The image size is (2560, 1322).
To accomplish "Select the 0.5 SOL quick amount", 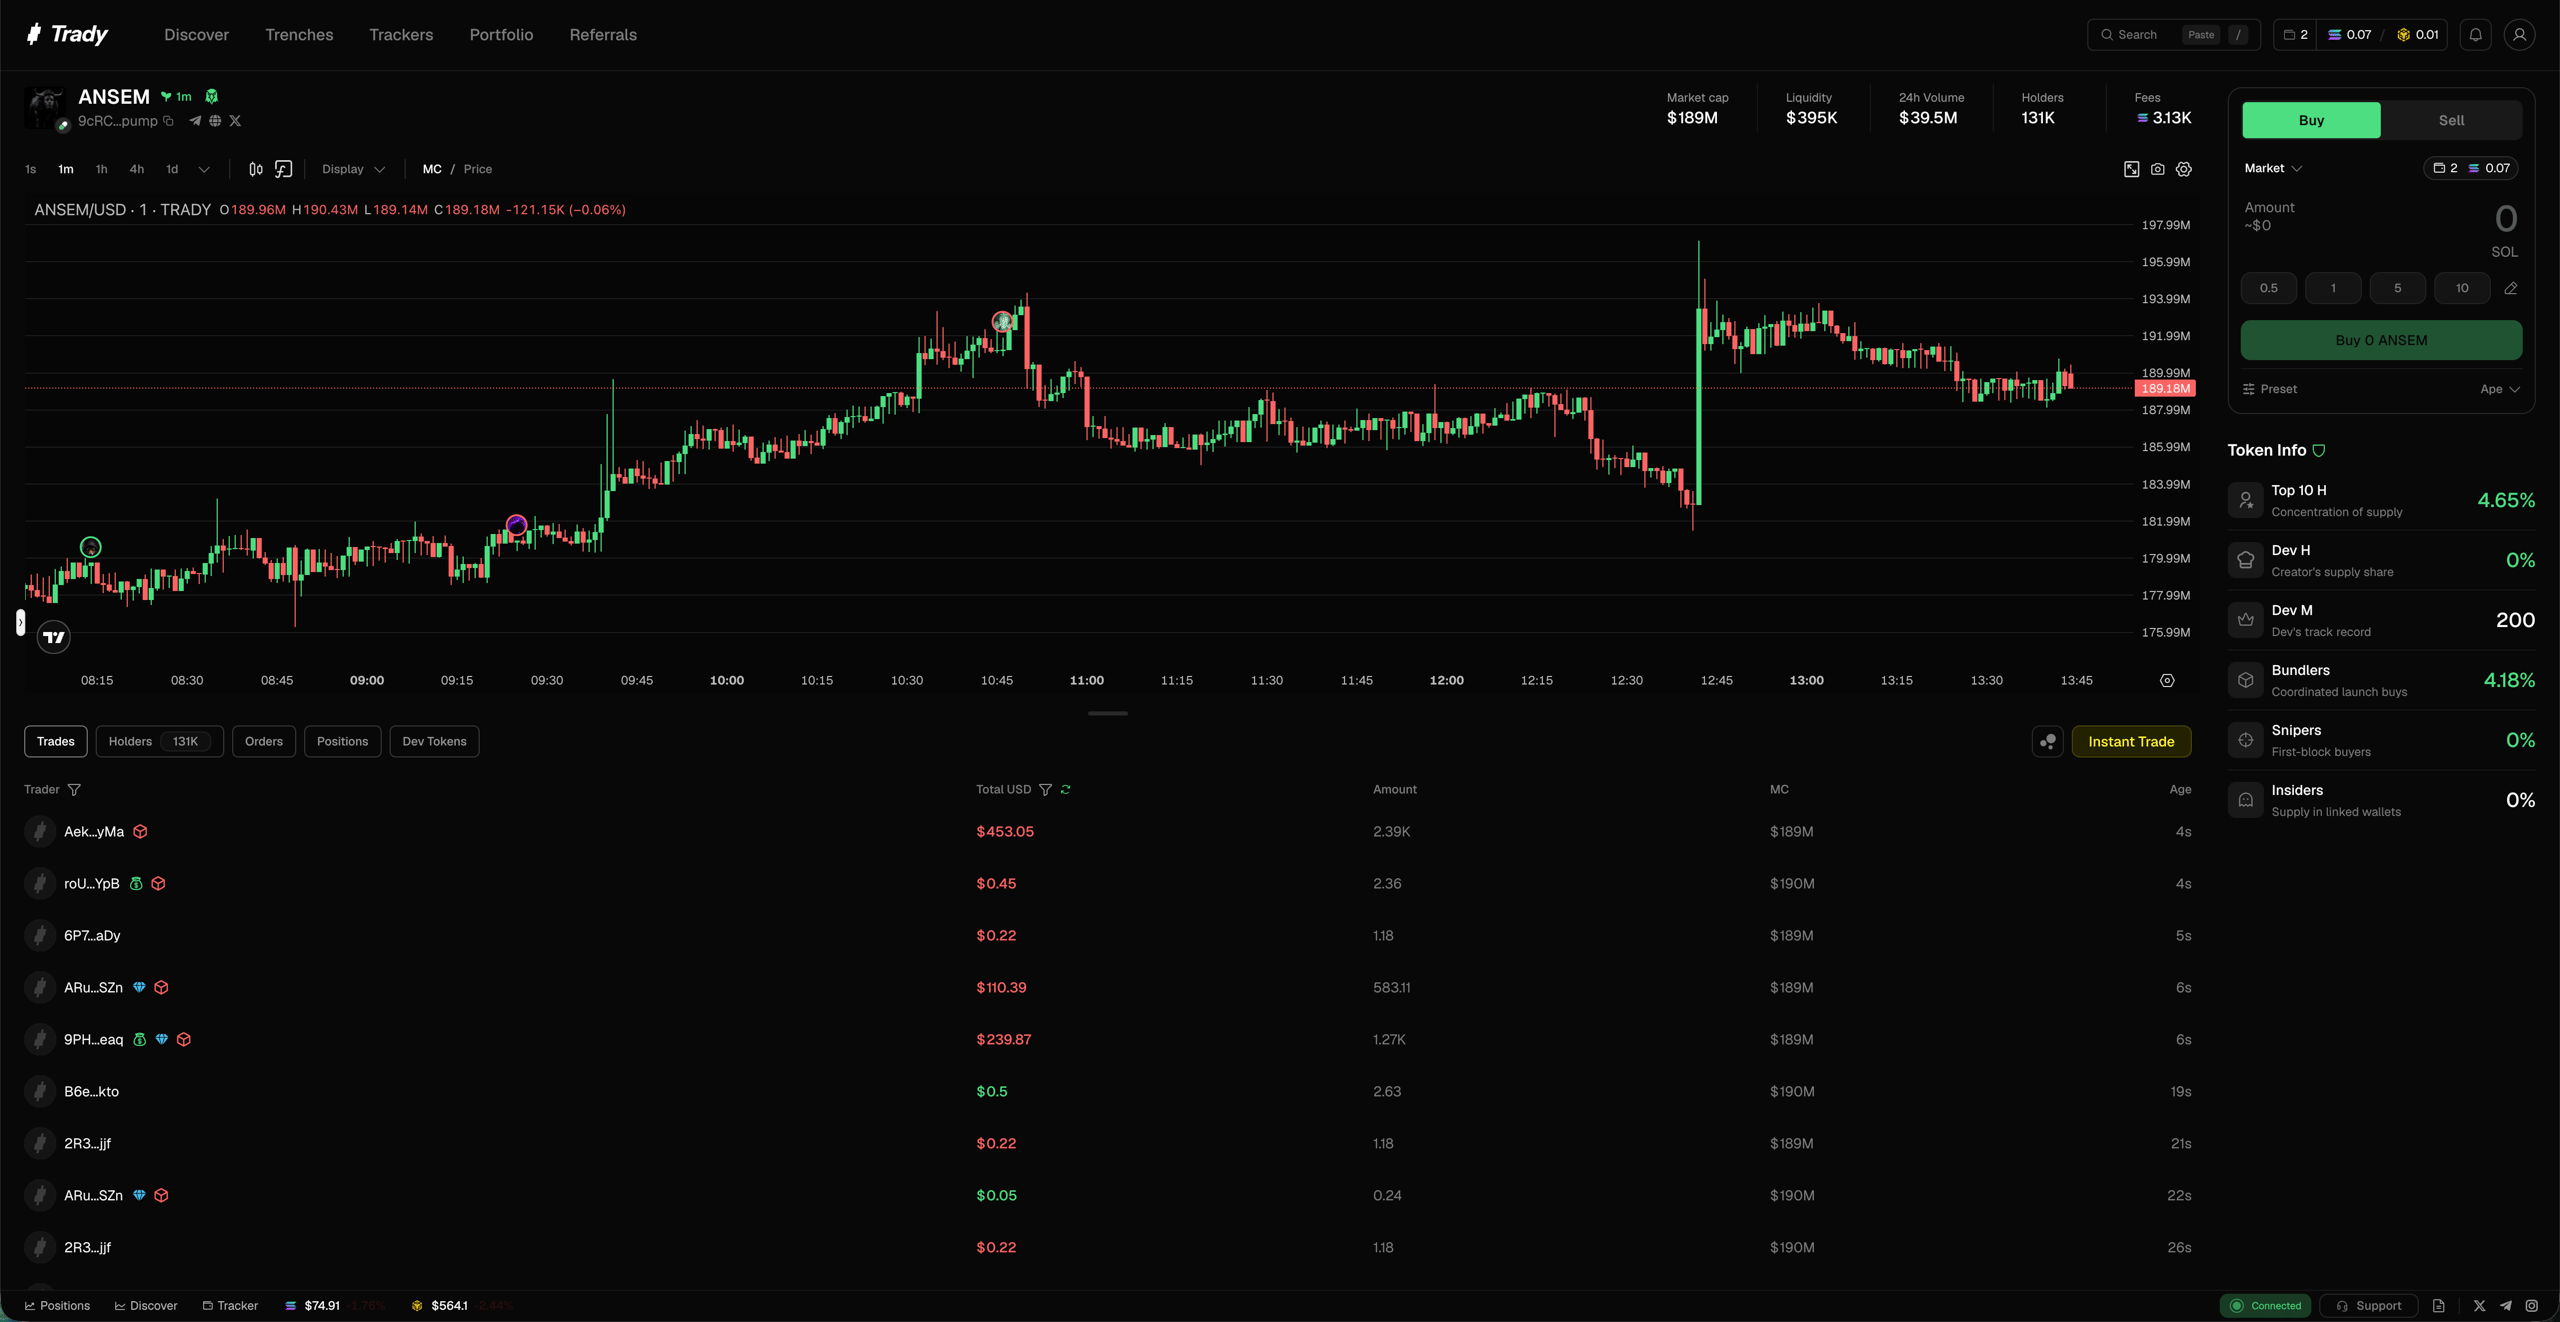I will point(2269,288).
